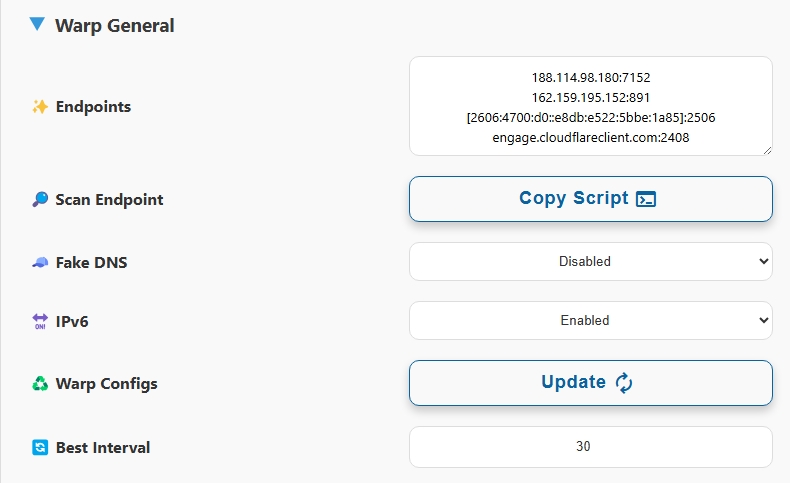Focus the Best Interval input field

pyautogui.click(x=590, y=447)
